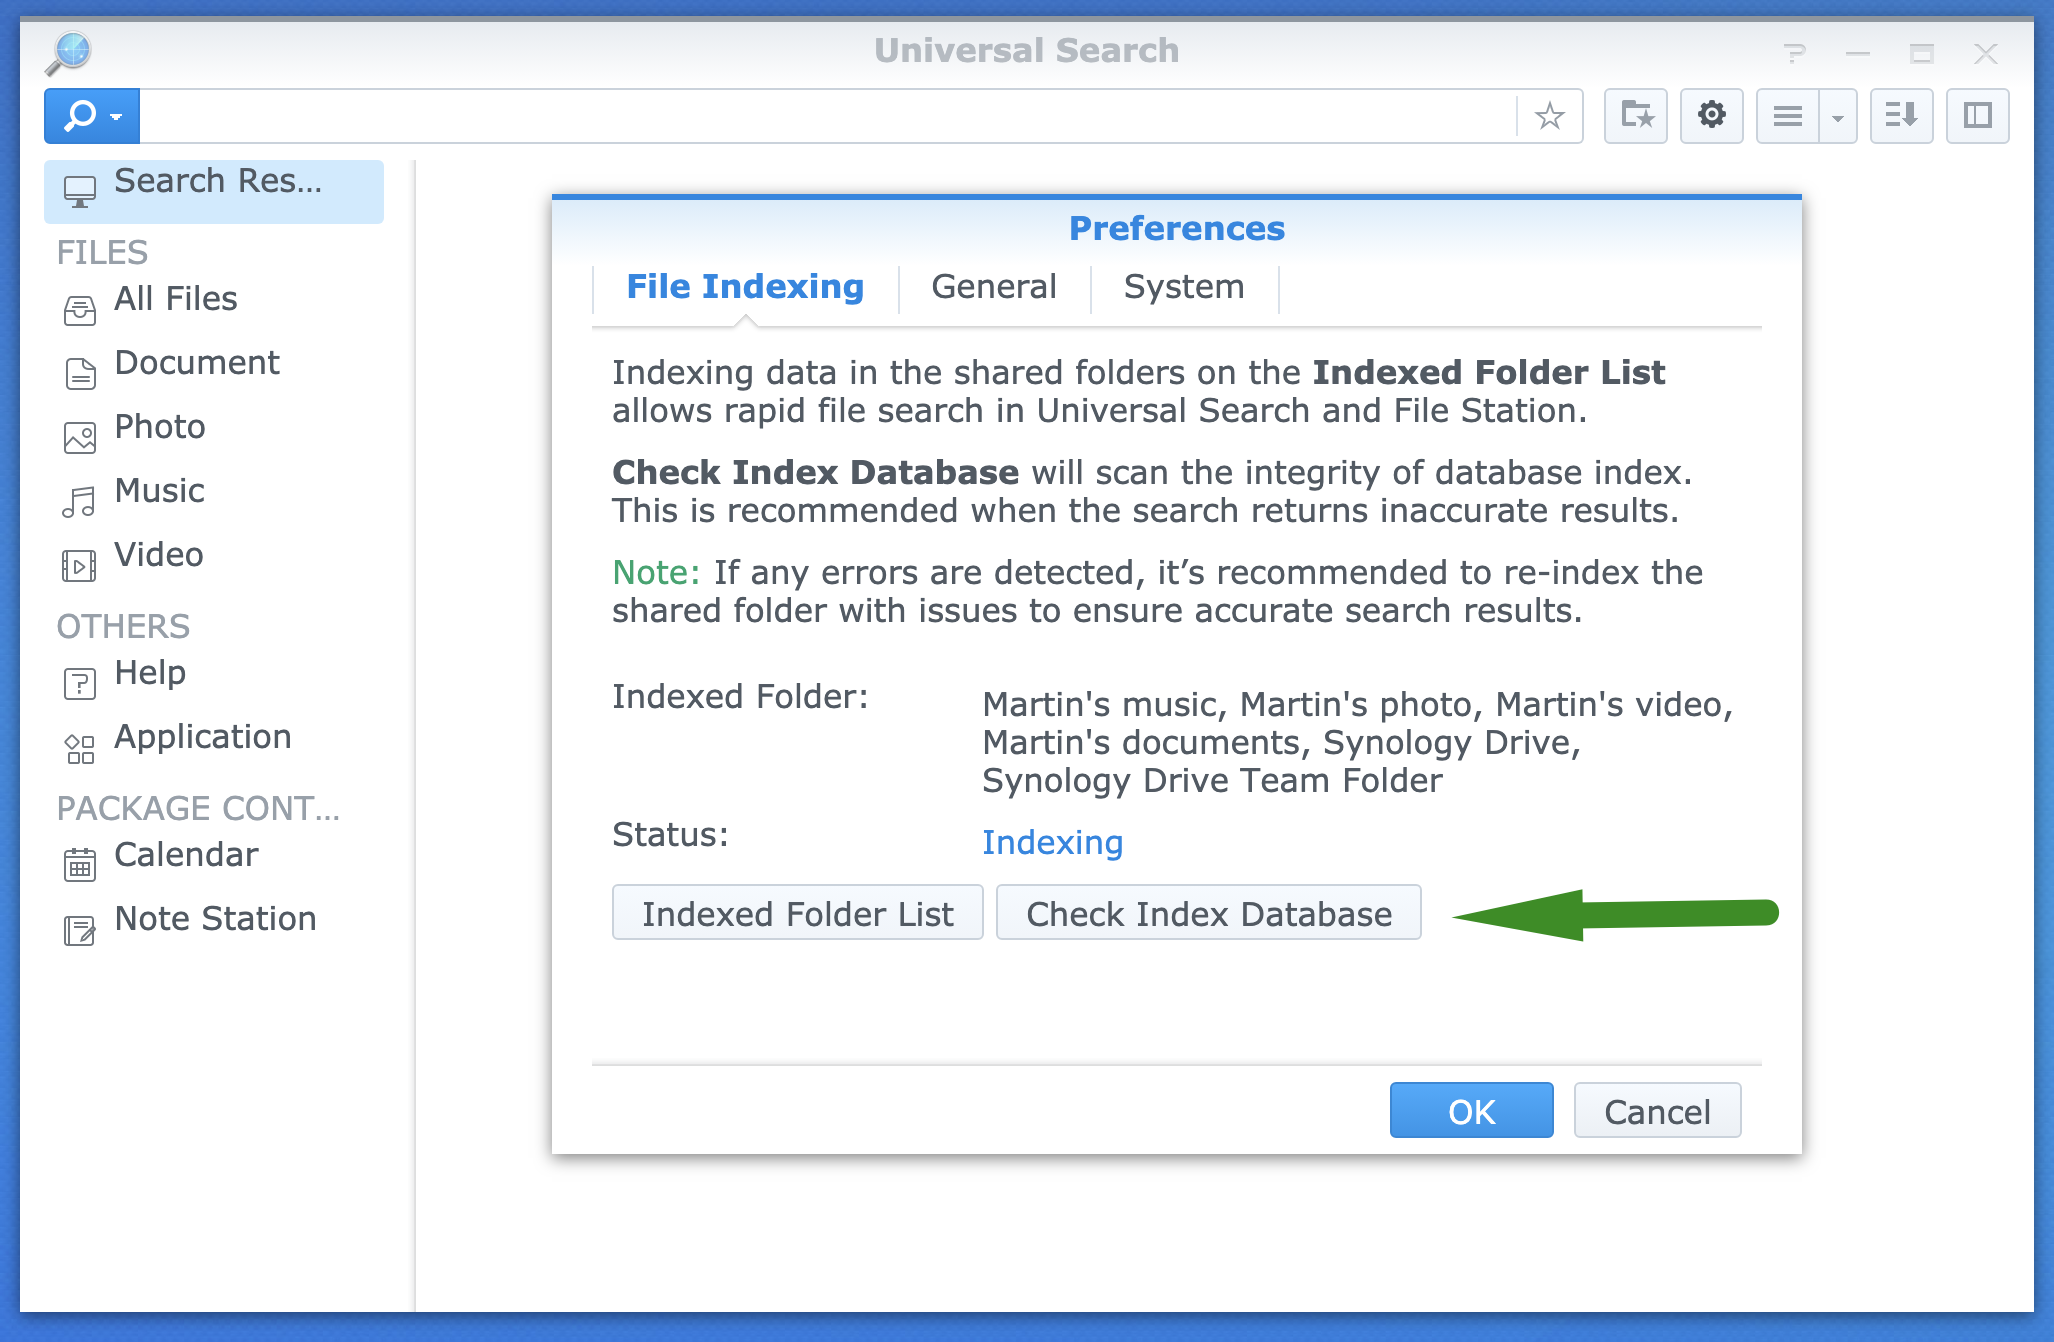Click the blue Indexing status link
The width and height of the screenshot is (2054, 1342).
click(x=1052, y=843)
